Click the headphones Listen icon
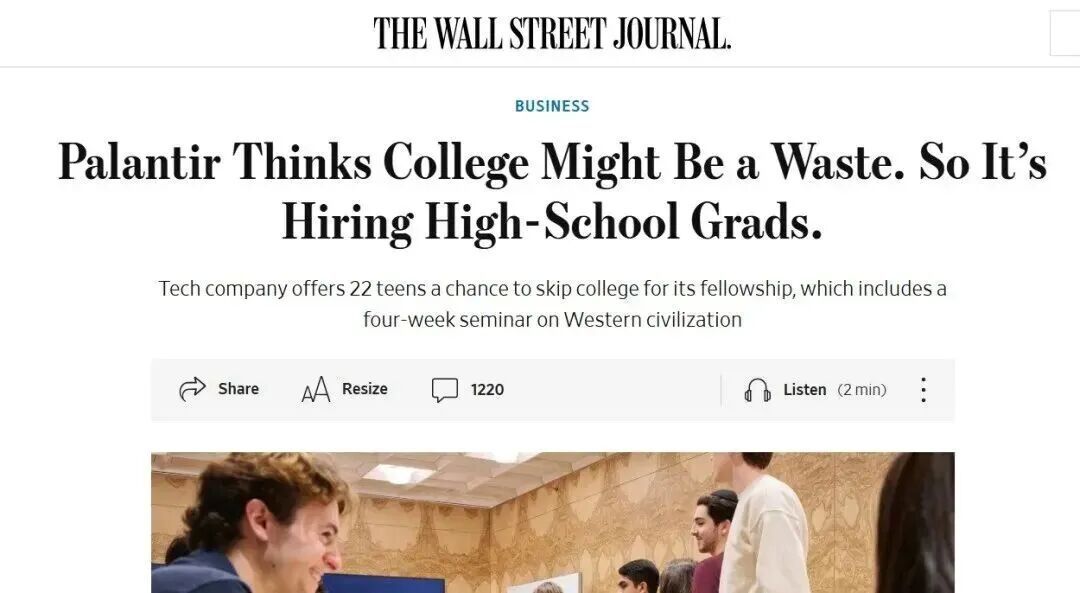This screenshot has width=1080, height=593. tap(757, 390)
